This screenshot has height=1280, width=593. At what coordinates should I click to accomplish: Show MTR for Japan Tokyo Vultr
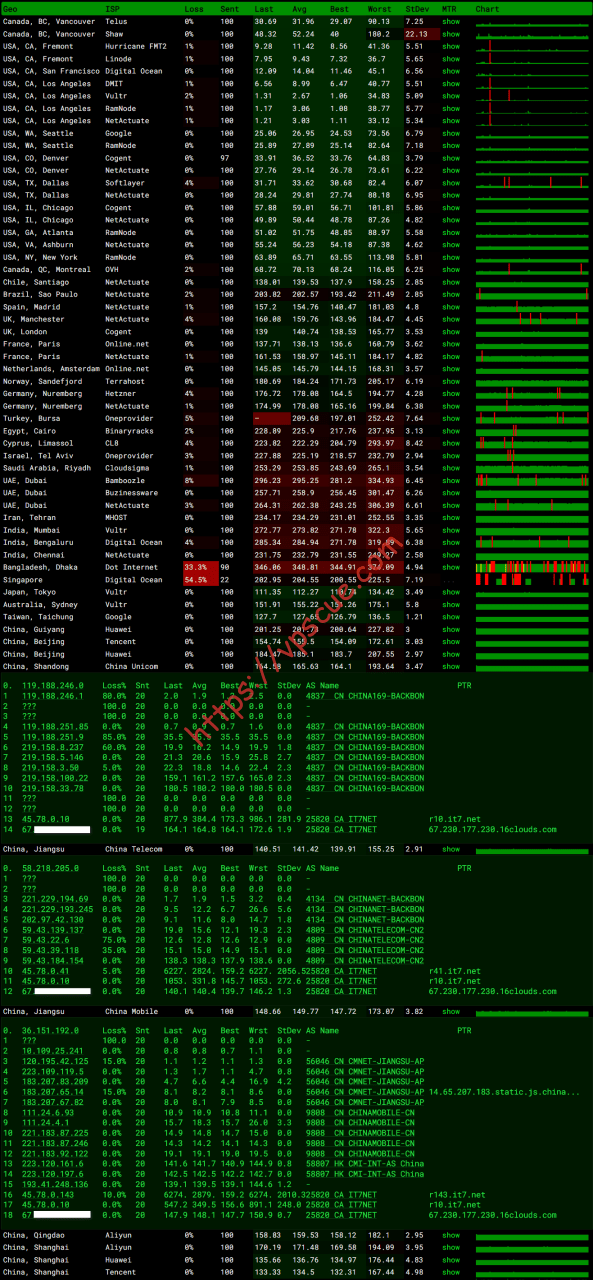coord(451,592)
